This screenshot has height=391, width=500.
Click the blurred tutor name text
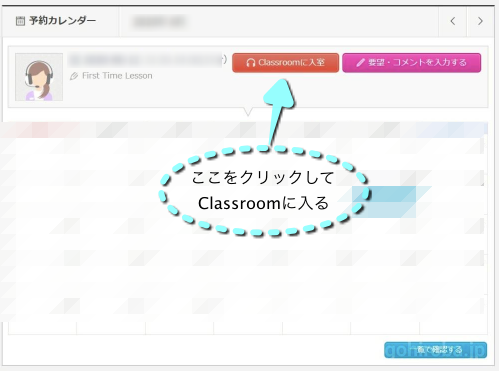click(x=145, y=60)
